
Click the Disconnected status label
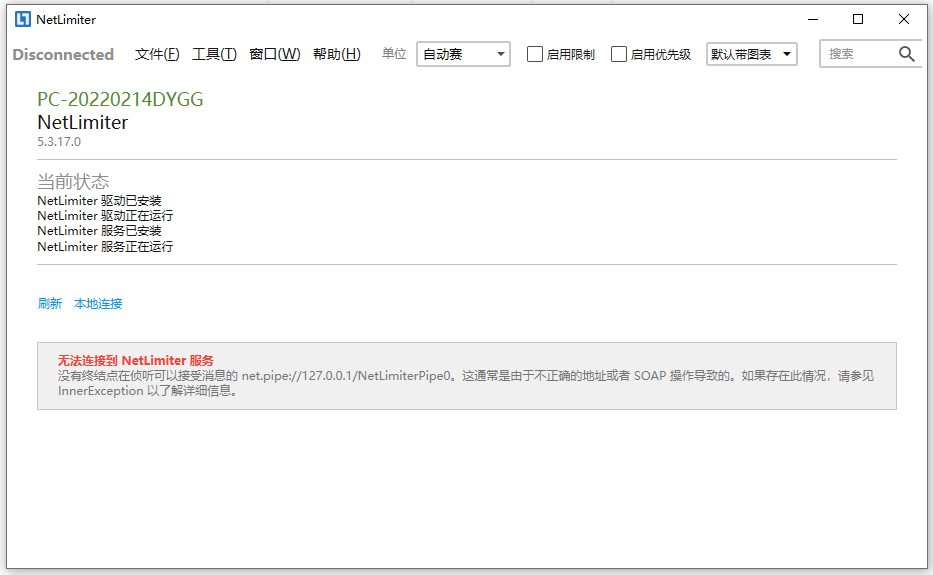(x=63, y=55)
